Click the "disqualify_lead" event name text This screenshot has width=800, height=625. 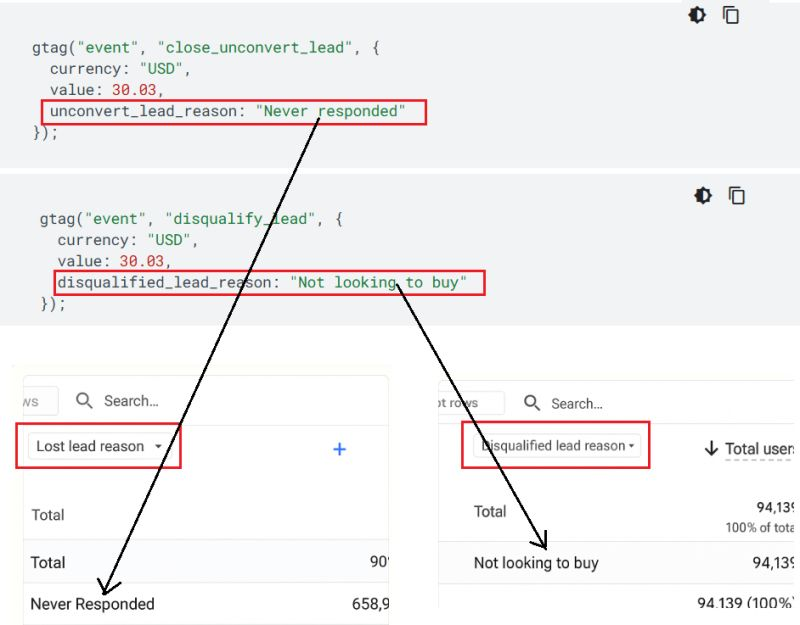[240, 219]
